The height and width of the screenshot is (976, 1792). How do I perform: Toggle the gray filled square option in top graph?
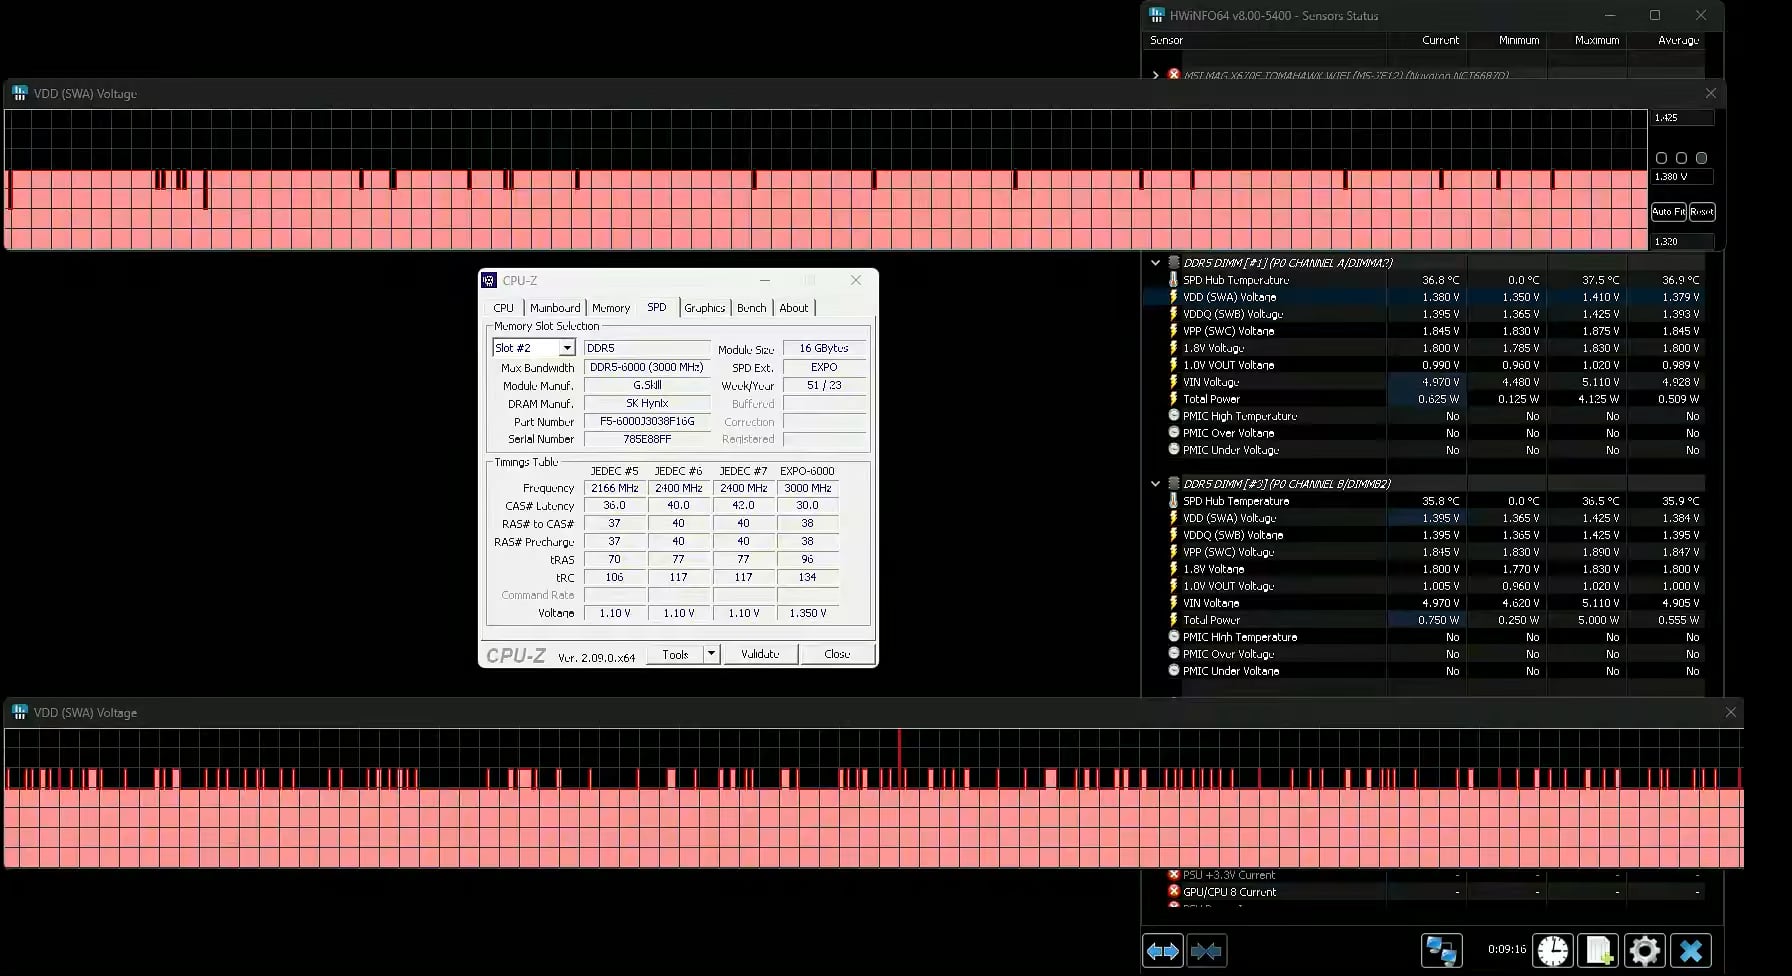tap(1701, 158)
